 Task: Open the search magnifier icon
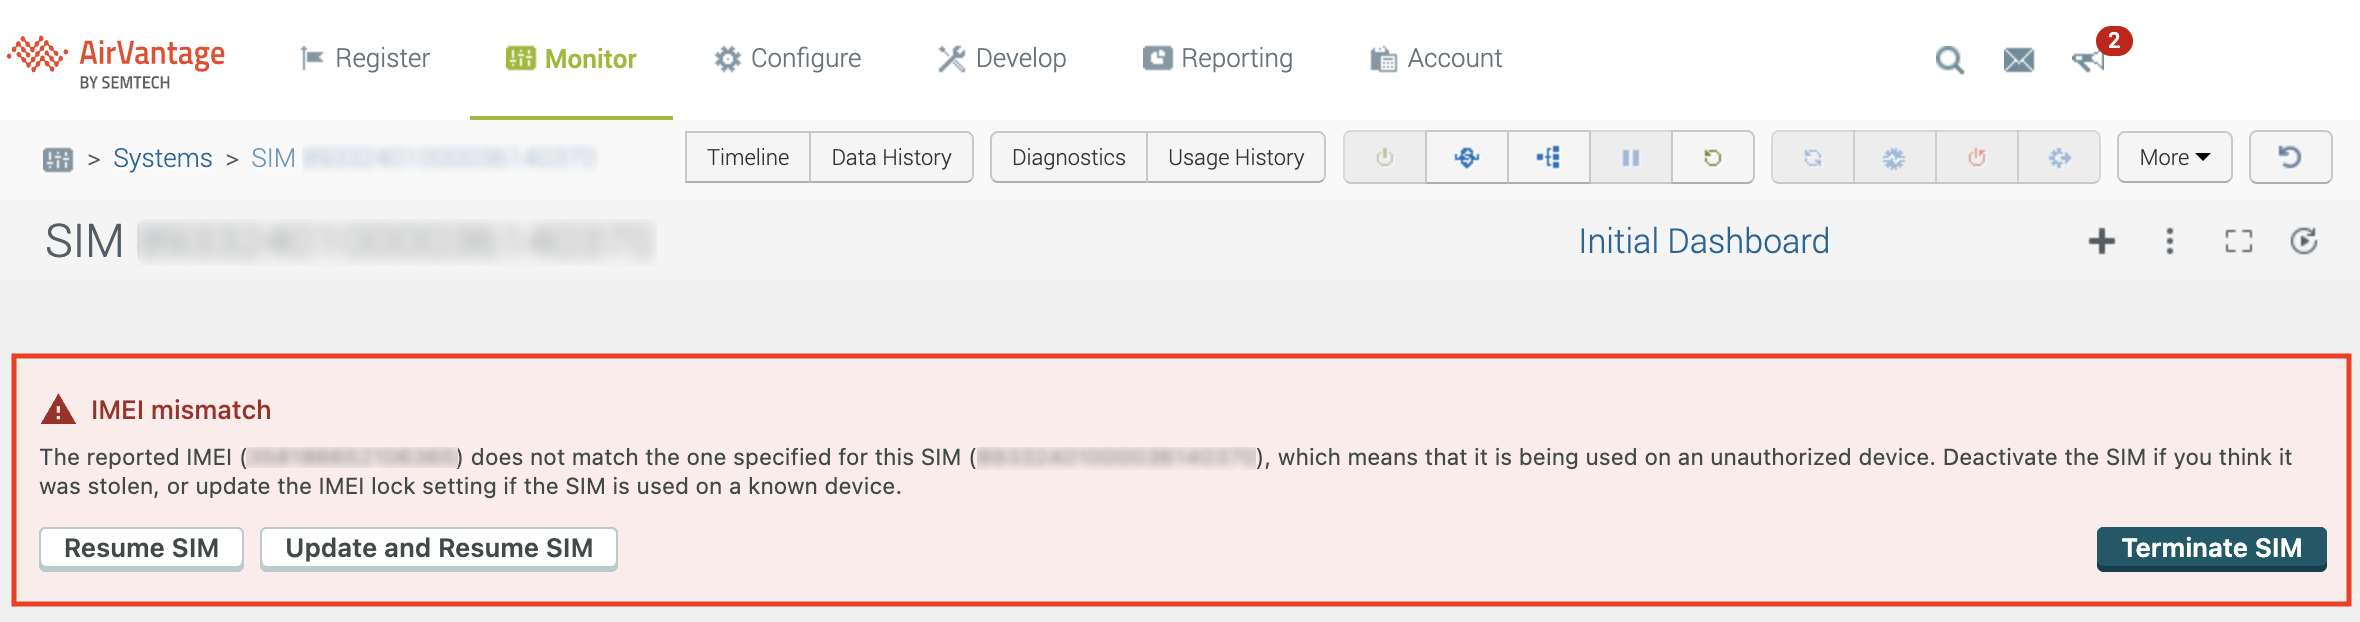pos(1949,60)
